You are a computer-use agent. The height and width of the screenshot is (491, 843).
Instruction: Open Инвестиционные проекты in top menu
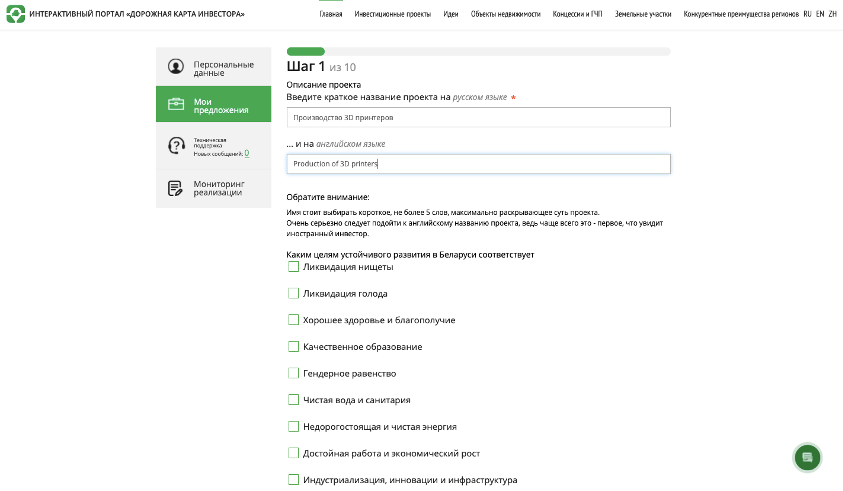[392, 14]
